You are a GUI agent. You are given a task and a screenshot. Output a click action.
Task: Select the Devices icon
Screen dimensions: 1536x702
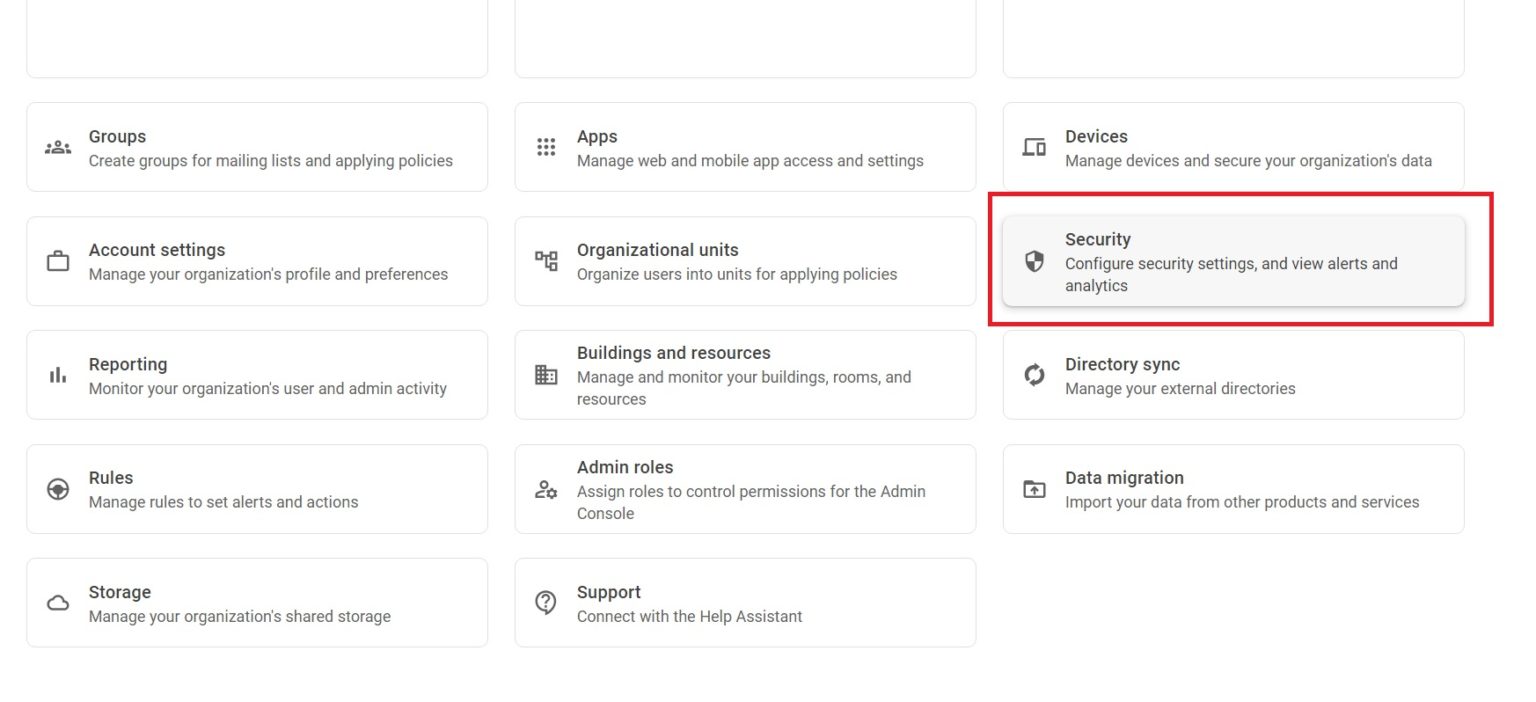pyautogui.click(x=1033, y=146)
